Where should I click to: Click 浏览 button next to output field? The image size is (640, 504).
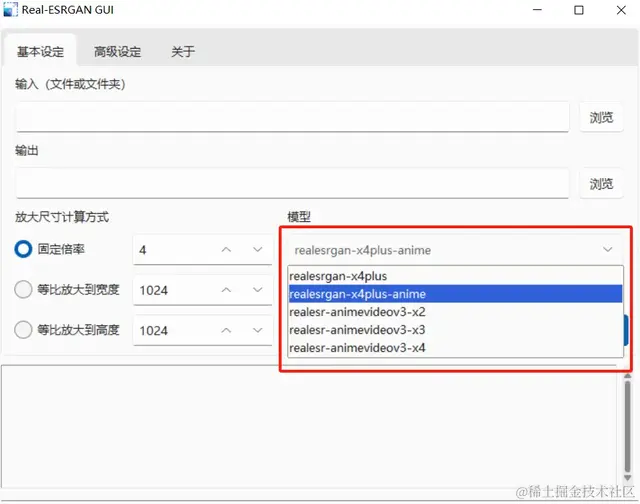coord(601,184)
